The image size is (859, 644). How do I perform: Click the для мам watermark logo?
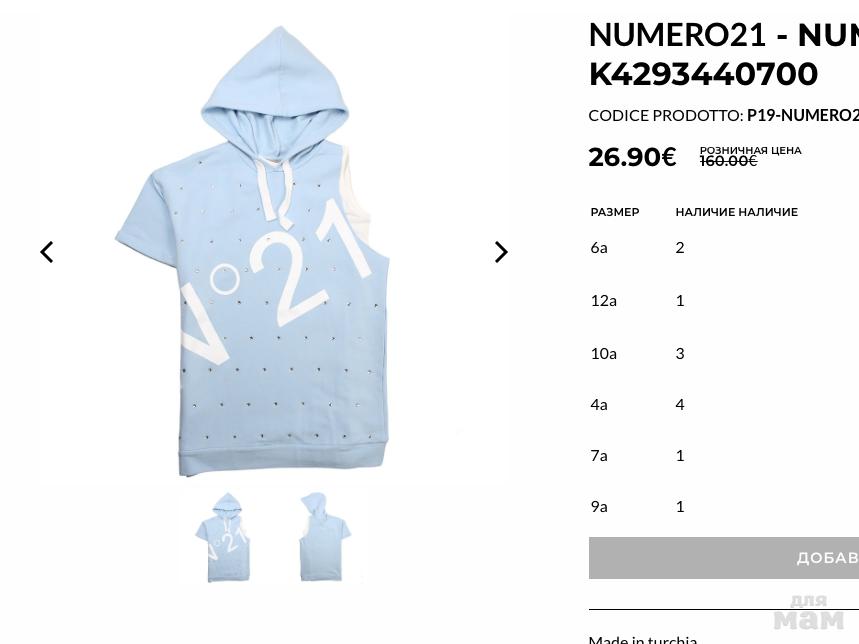[809, 613]
